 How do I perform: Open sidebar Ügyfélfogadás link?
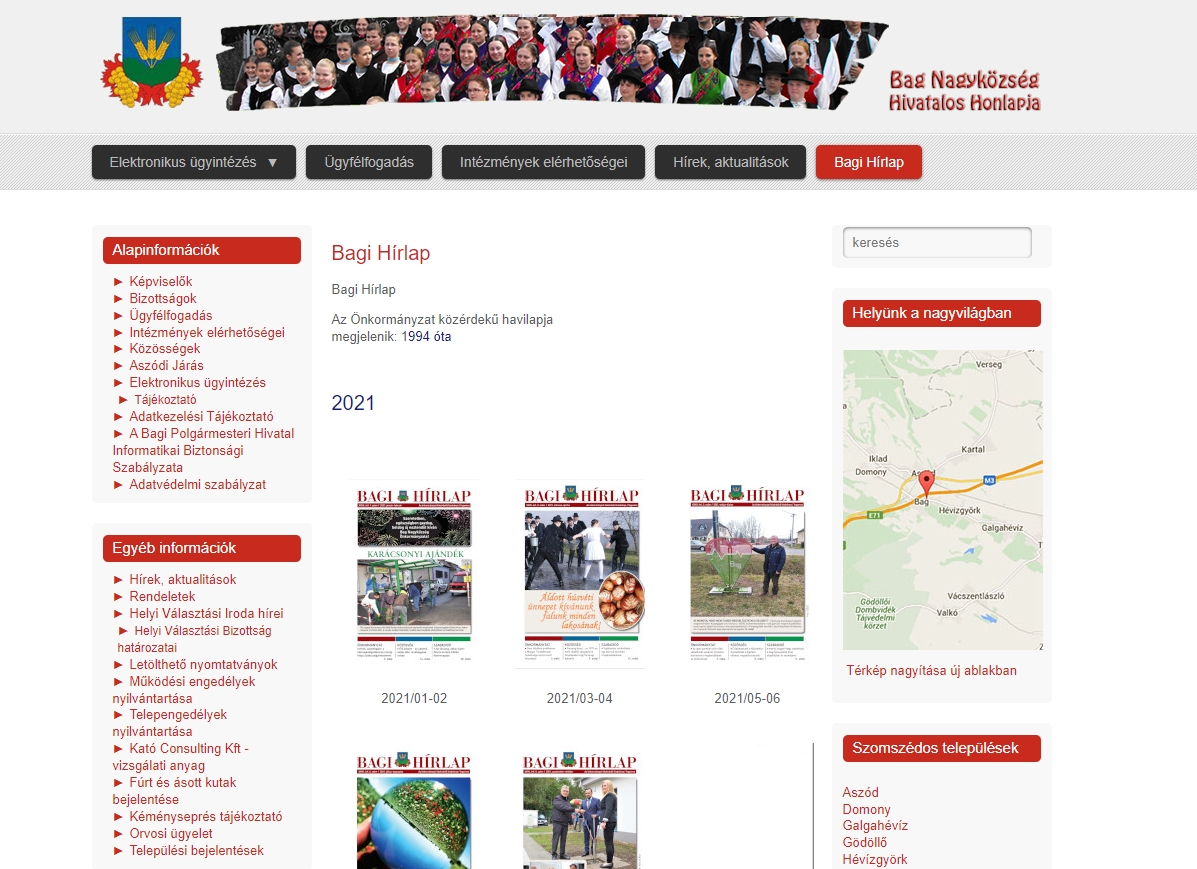(171, 315)
